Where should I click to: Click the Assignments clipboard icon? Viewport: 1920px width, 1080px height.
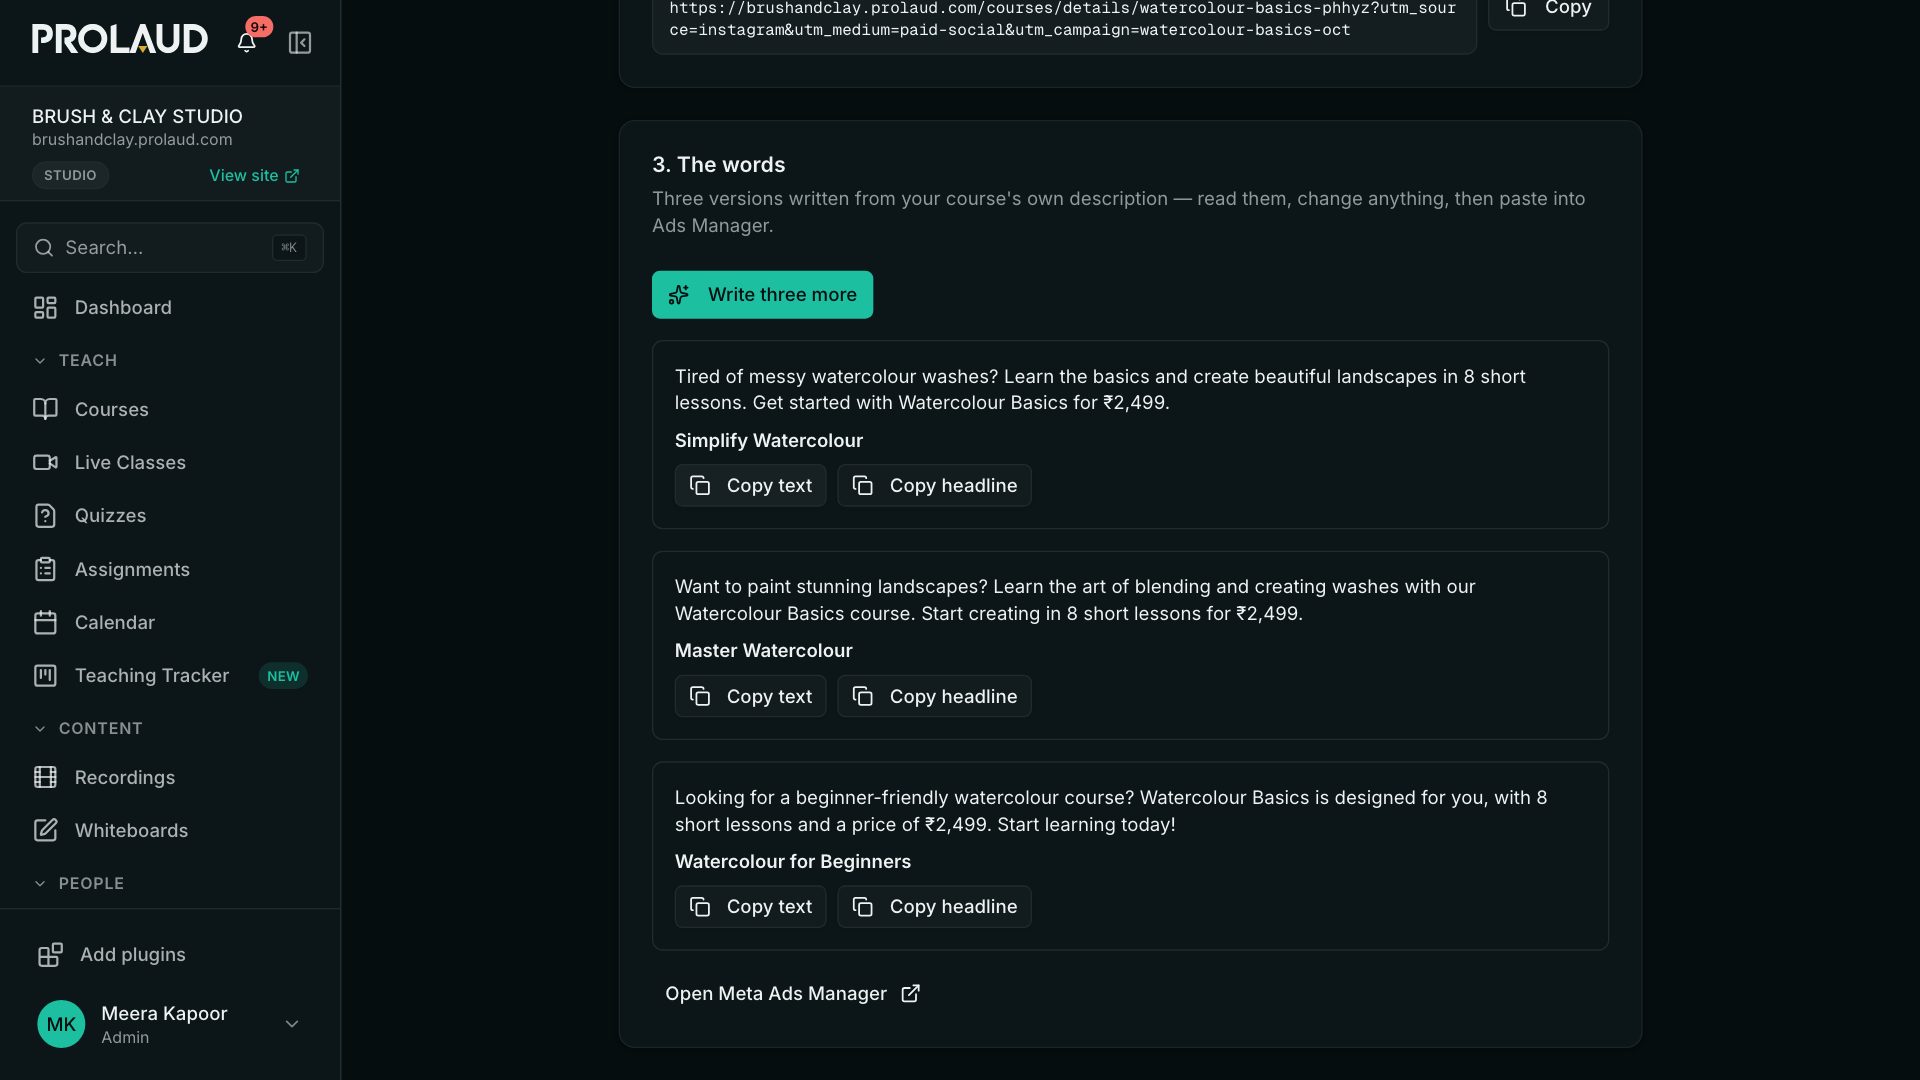(x=45, y=569)
